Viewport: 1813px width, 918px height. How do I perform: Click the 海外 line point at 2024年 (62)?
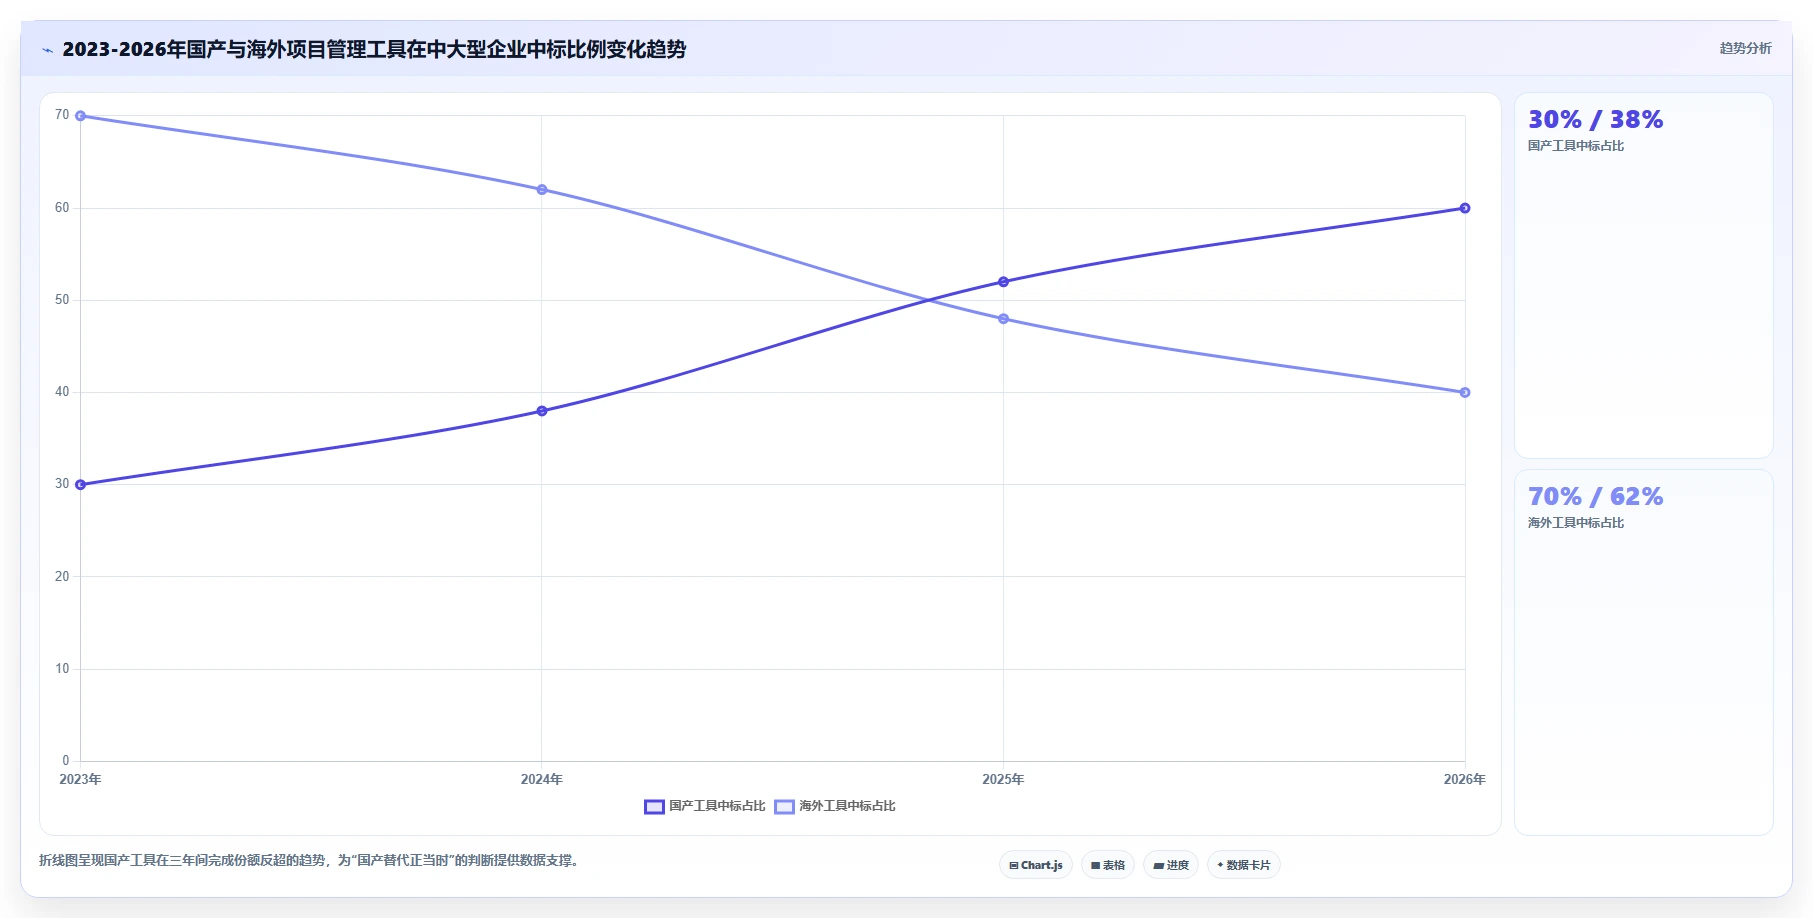tap(542, 189)
